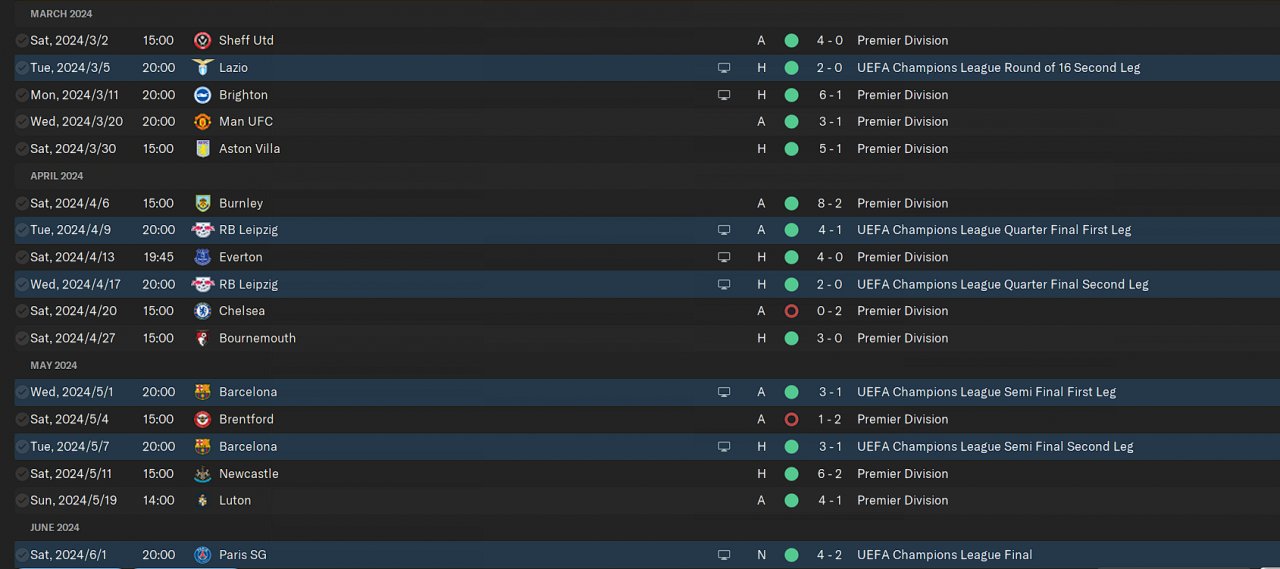Click the Lazio club badge
This screenshot has width=1280, height=569.
click(203, 68)
